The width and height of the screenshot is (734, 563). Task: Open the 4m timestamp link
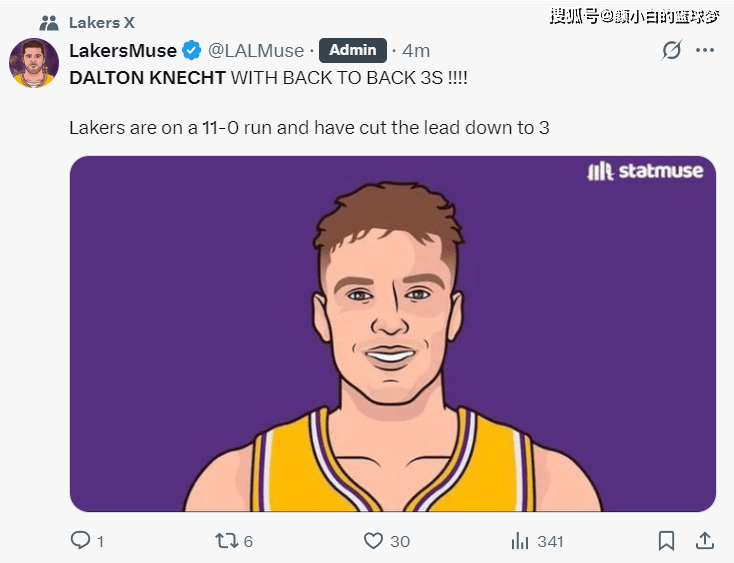[416, 50]
